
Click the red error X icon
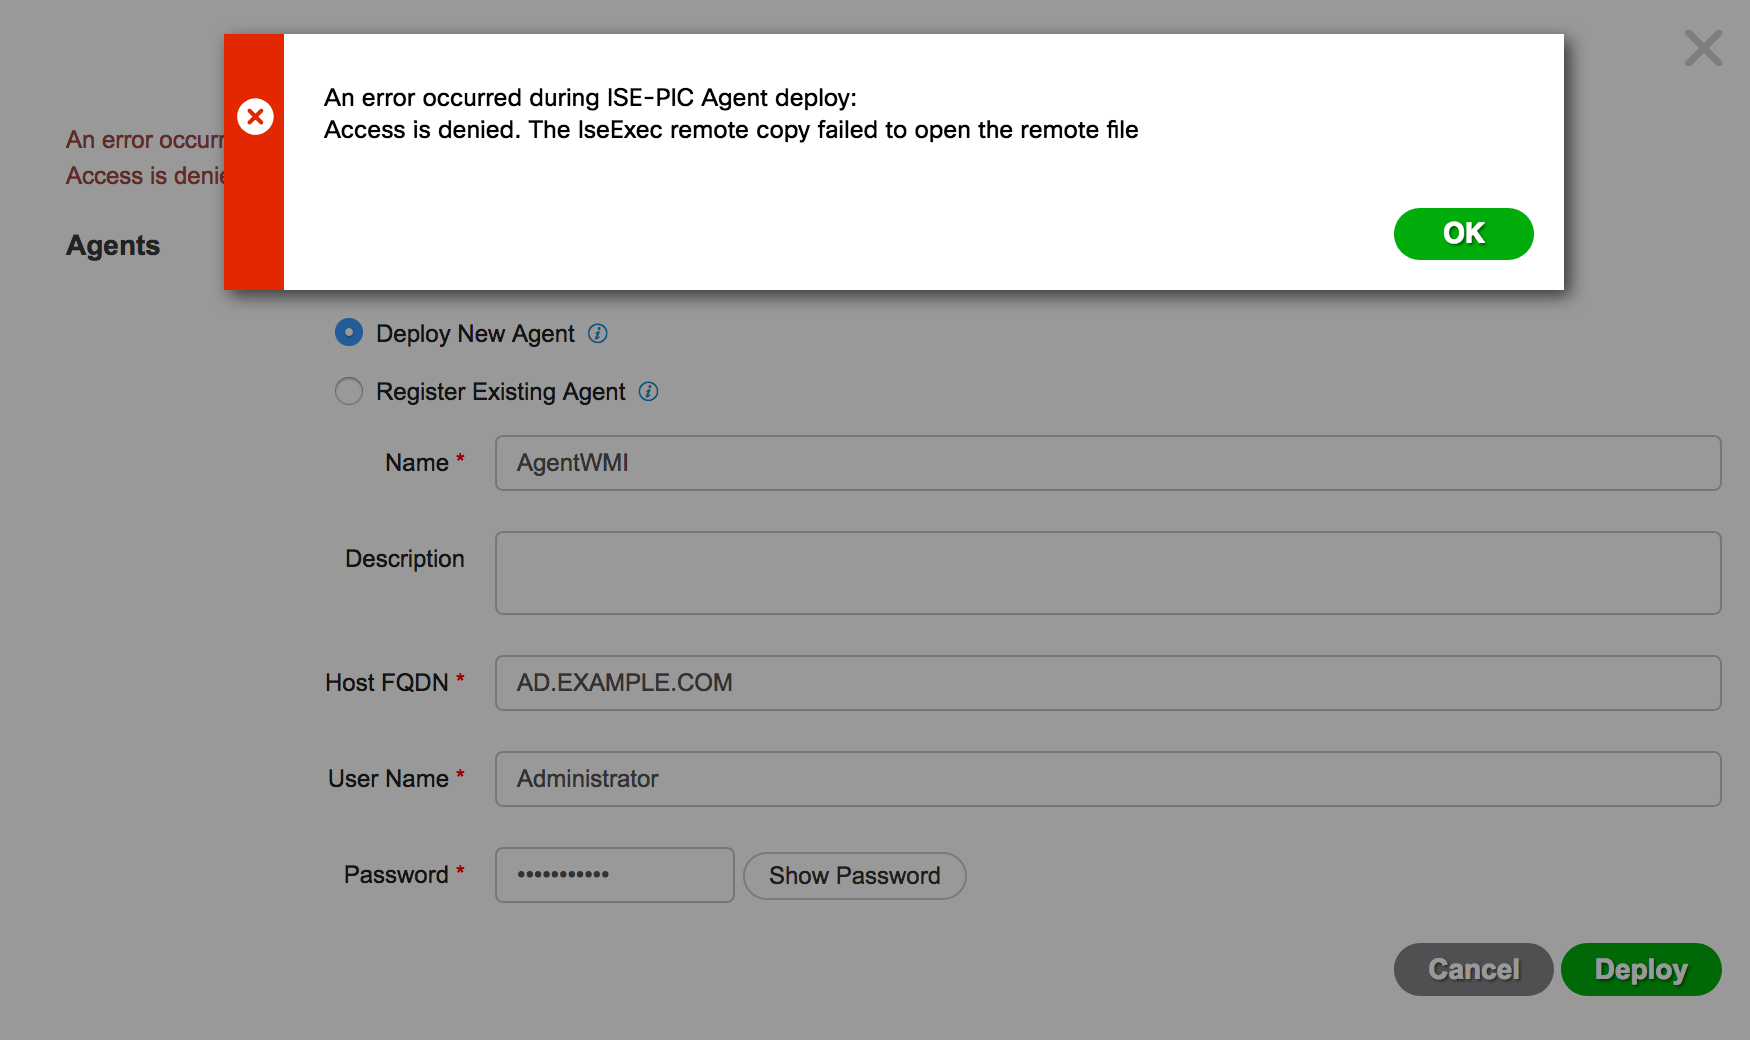(x=255, y=117)
